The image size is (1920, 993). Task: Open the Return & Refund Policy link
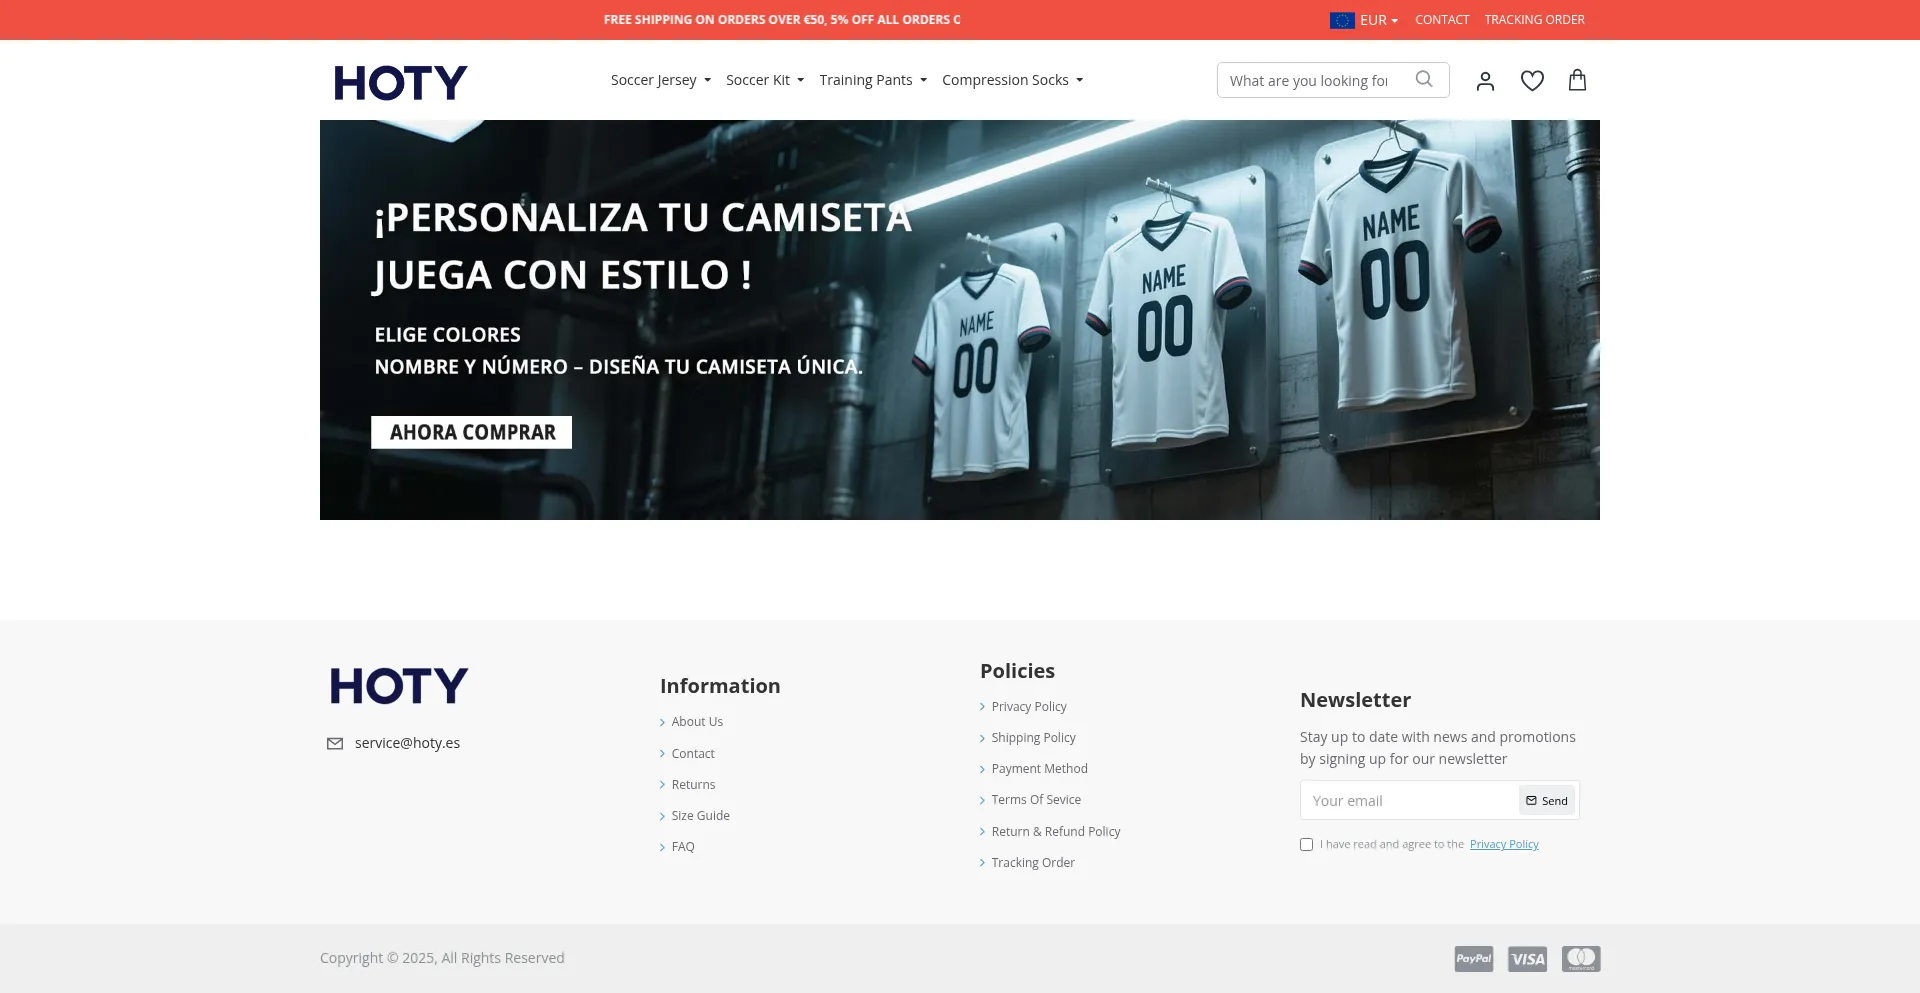pos(1056,832)
